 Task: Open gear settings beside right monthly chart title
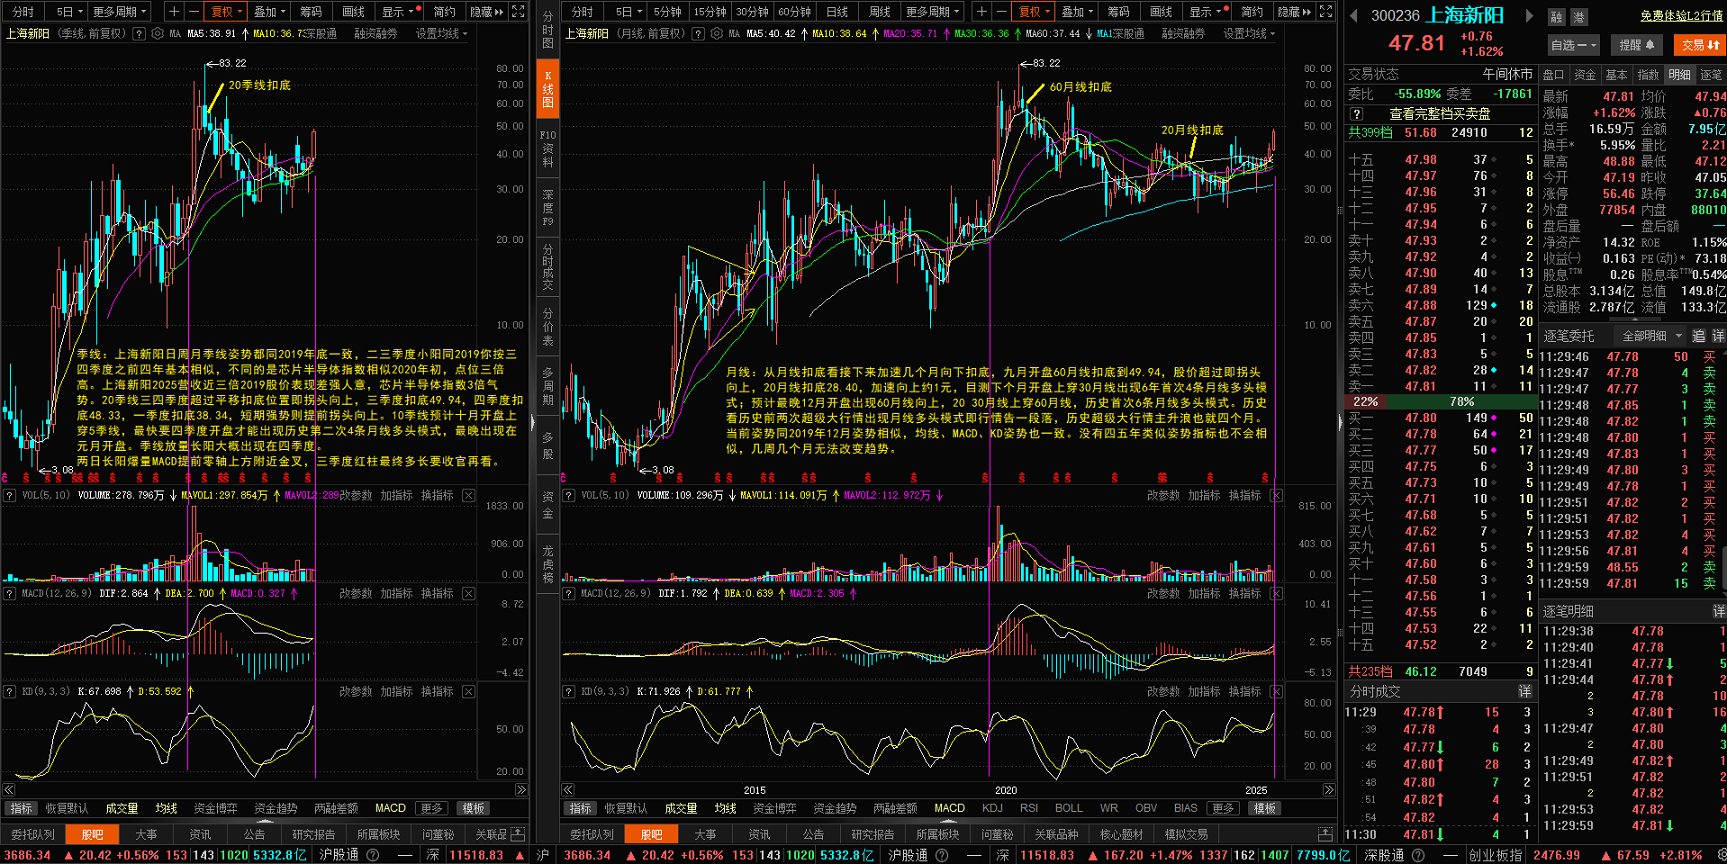pyautogui.click(x=716, y=33)
